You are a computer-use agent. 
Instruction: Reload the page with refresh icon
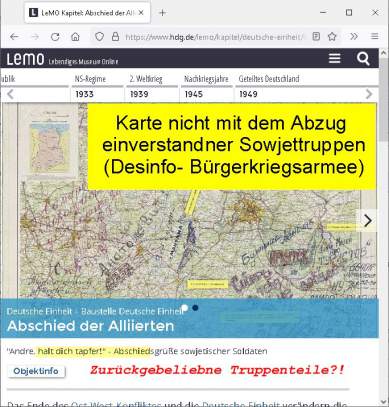[x=55, y=37]
